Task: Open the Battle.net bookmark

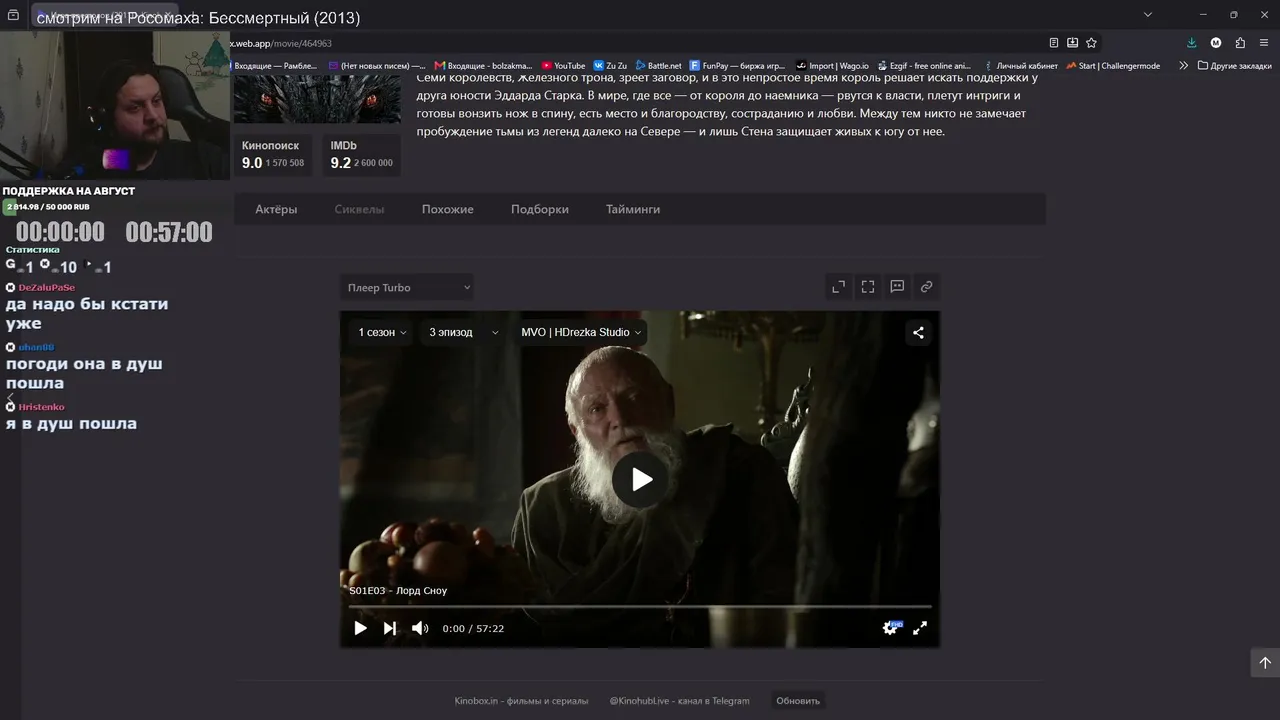Action: click(658, 66)
